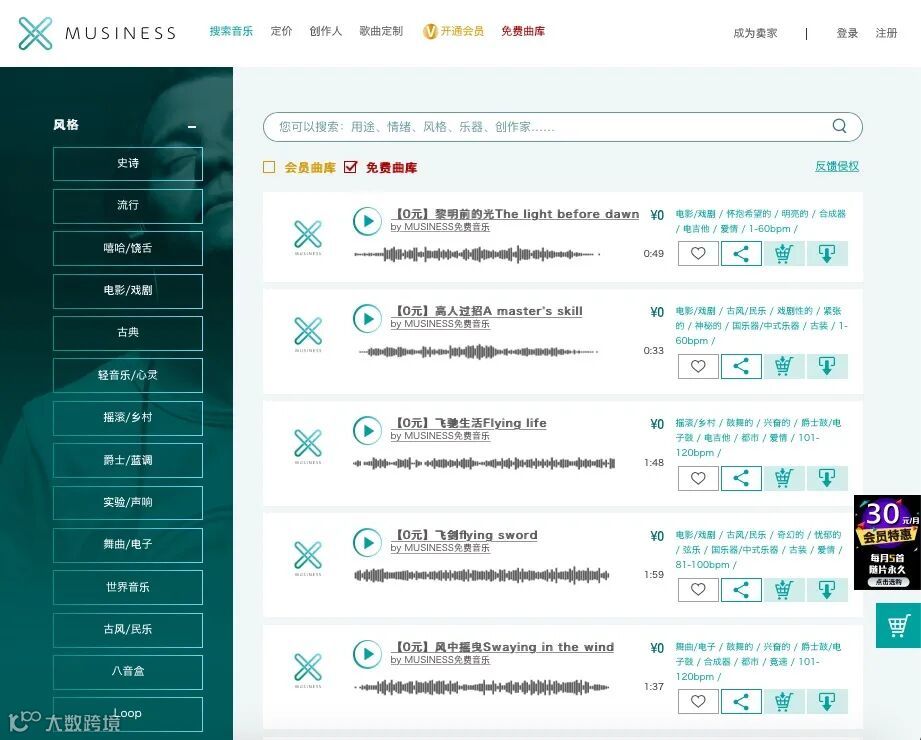Open The light before dawn title link
This screenshot has height=740, width=921.
tap(515, 214)
